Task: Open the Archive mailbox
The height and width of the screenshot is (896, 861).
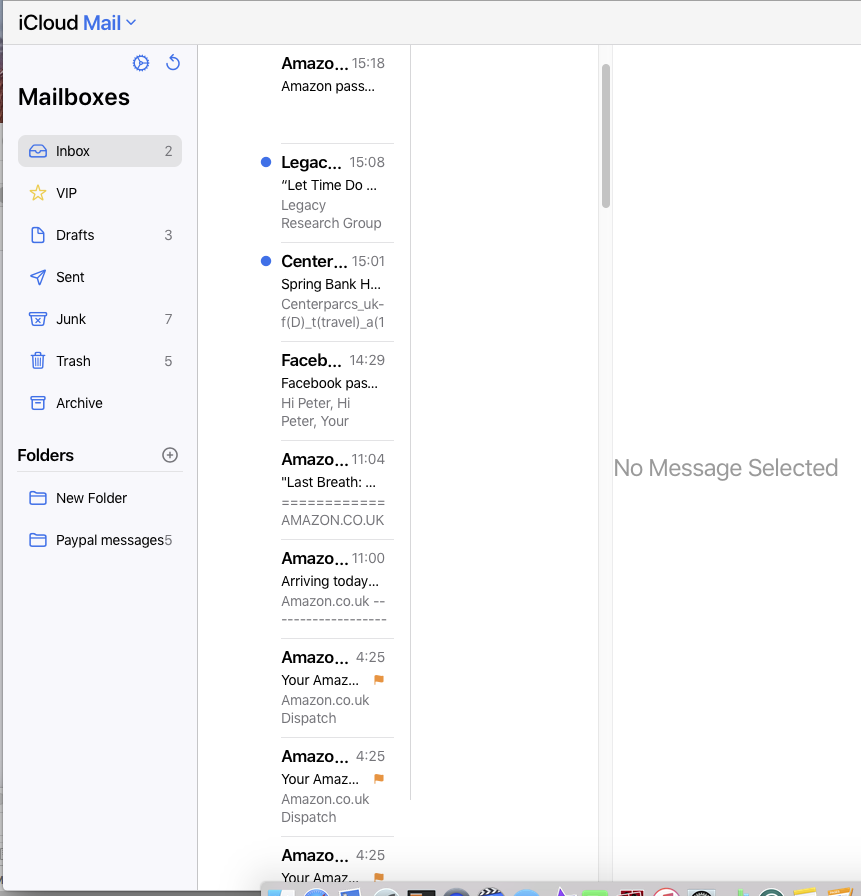Action: (100, 403)
